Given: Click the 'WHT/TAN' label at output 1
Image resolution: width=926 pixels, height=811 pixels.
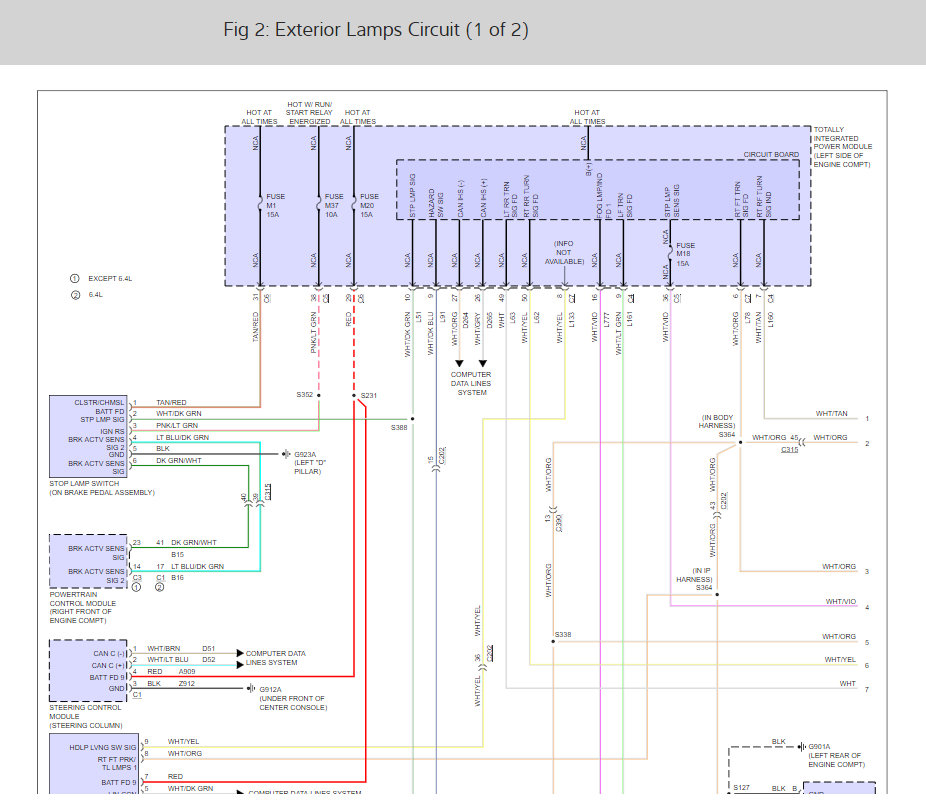Looking at the screenshot, I should (x=831, y=413).
